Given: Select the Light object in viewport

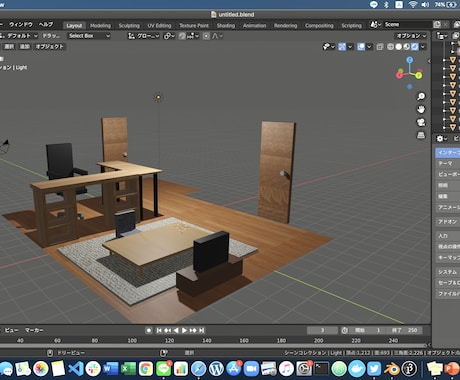Looking at the screenshot, I should tap(158, 97).
